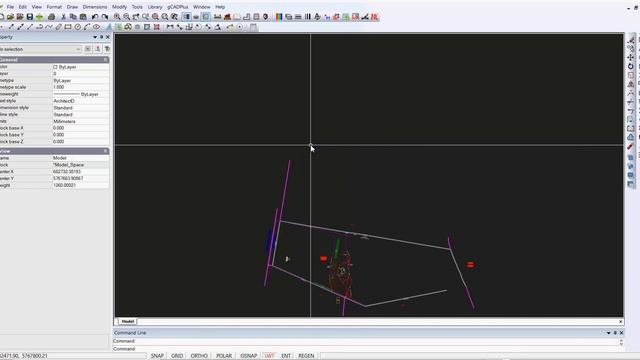Viewport: 640px width, 360px height.
Task: Open the No selection dropdown
Action: click(40, 49)
